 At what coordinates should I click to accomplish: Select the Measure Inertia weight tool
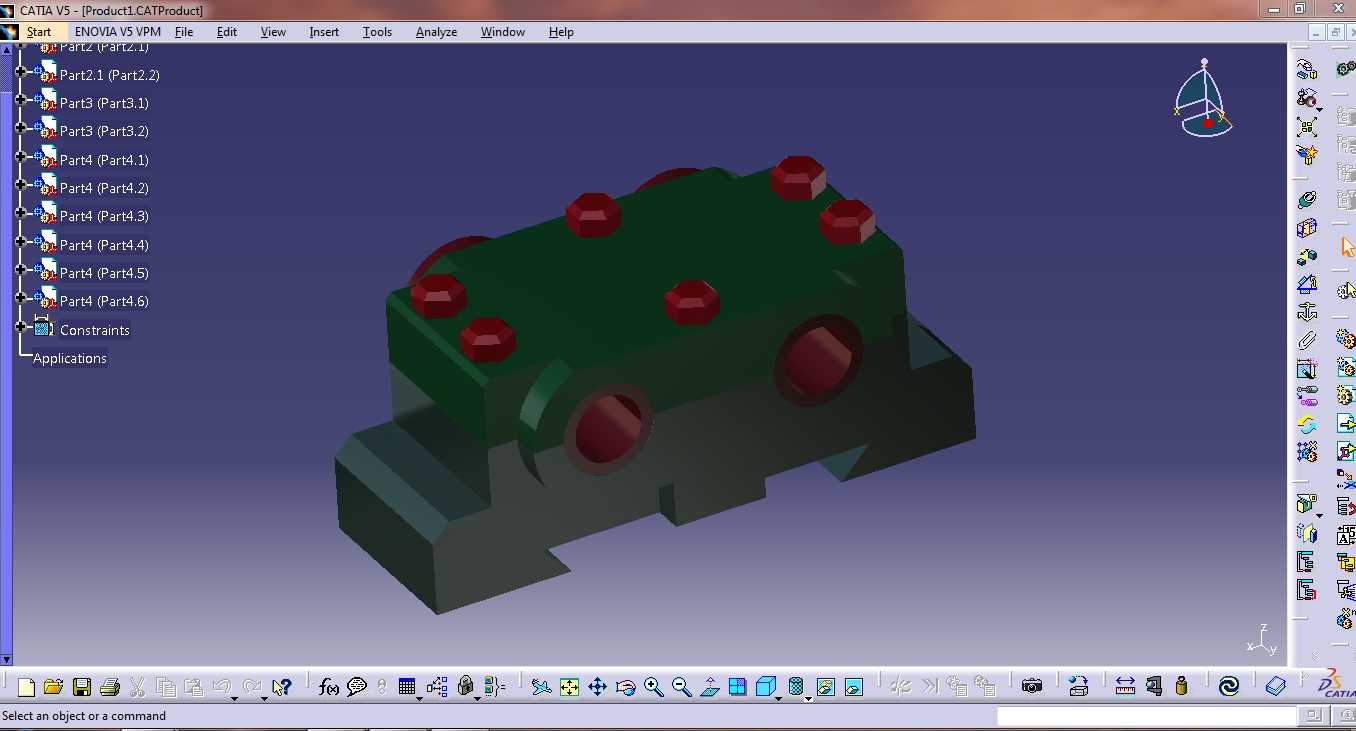(1182, 687)
